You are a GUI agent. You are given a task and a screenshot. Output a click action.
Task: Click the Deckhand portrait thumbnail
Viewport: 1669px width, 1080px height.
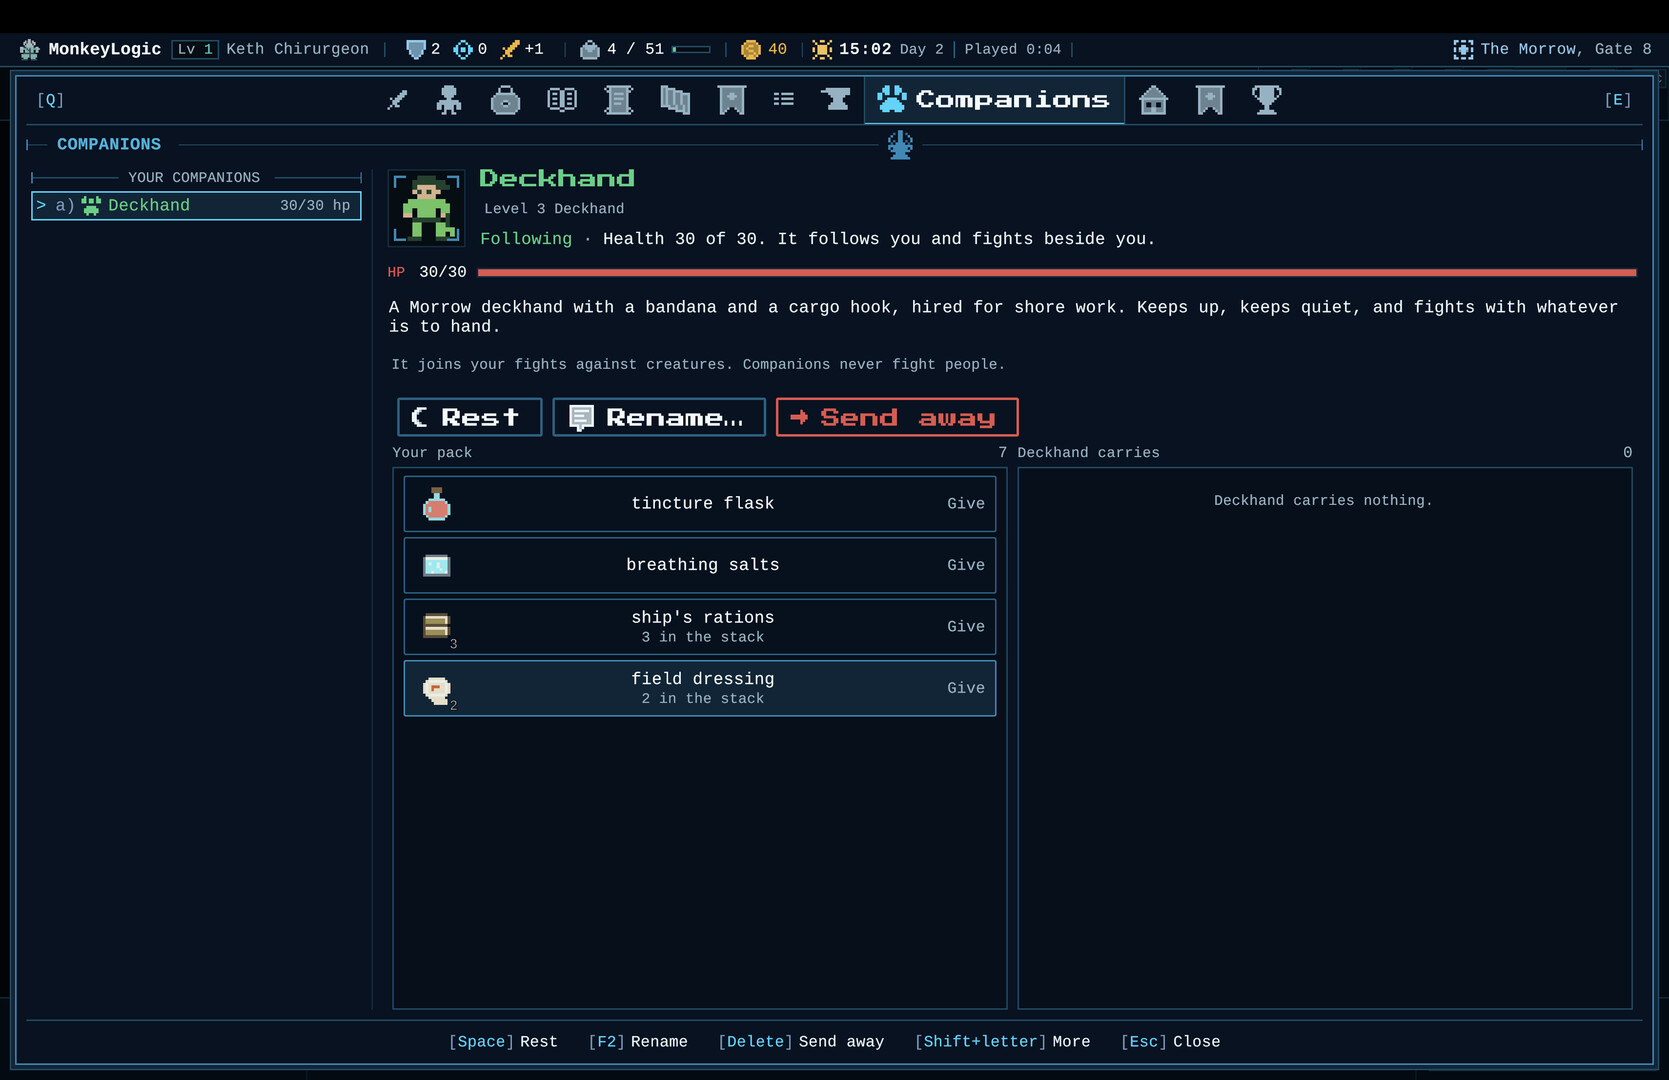click(x=427, y=208)
